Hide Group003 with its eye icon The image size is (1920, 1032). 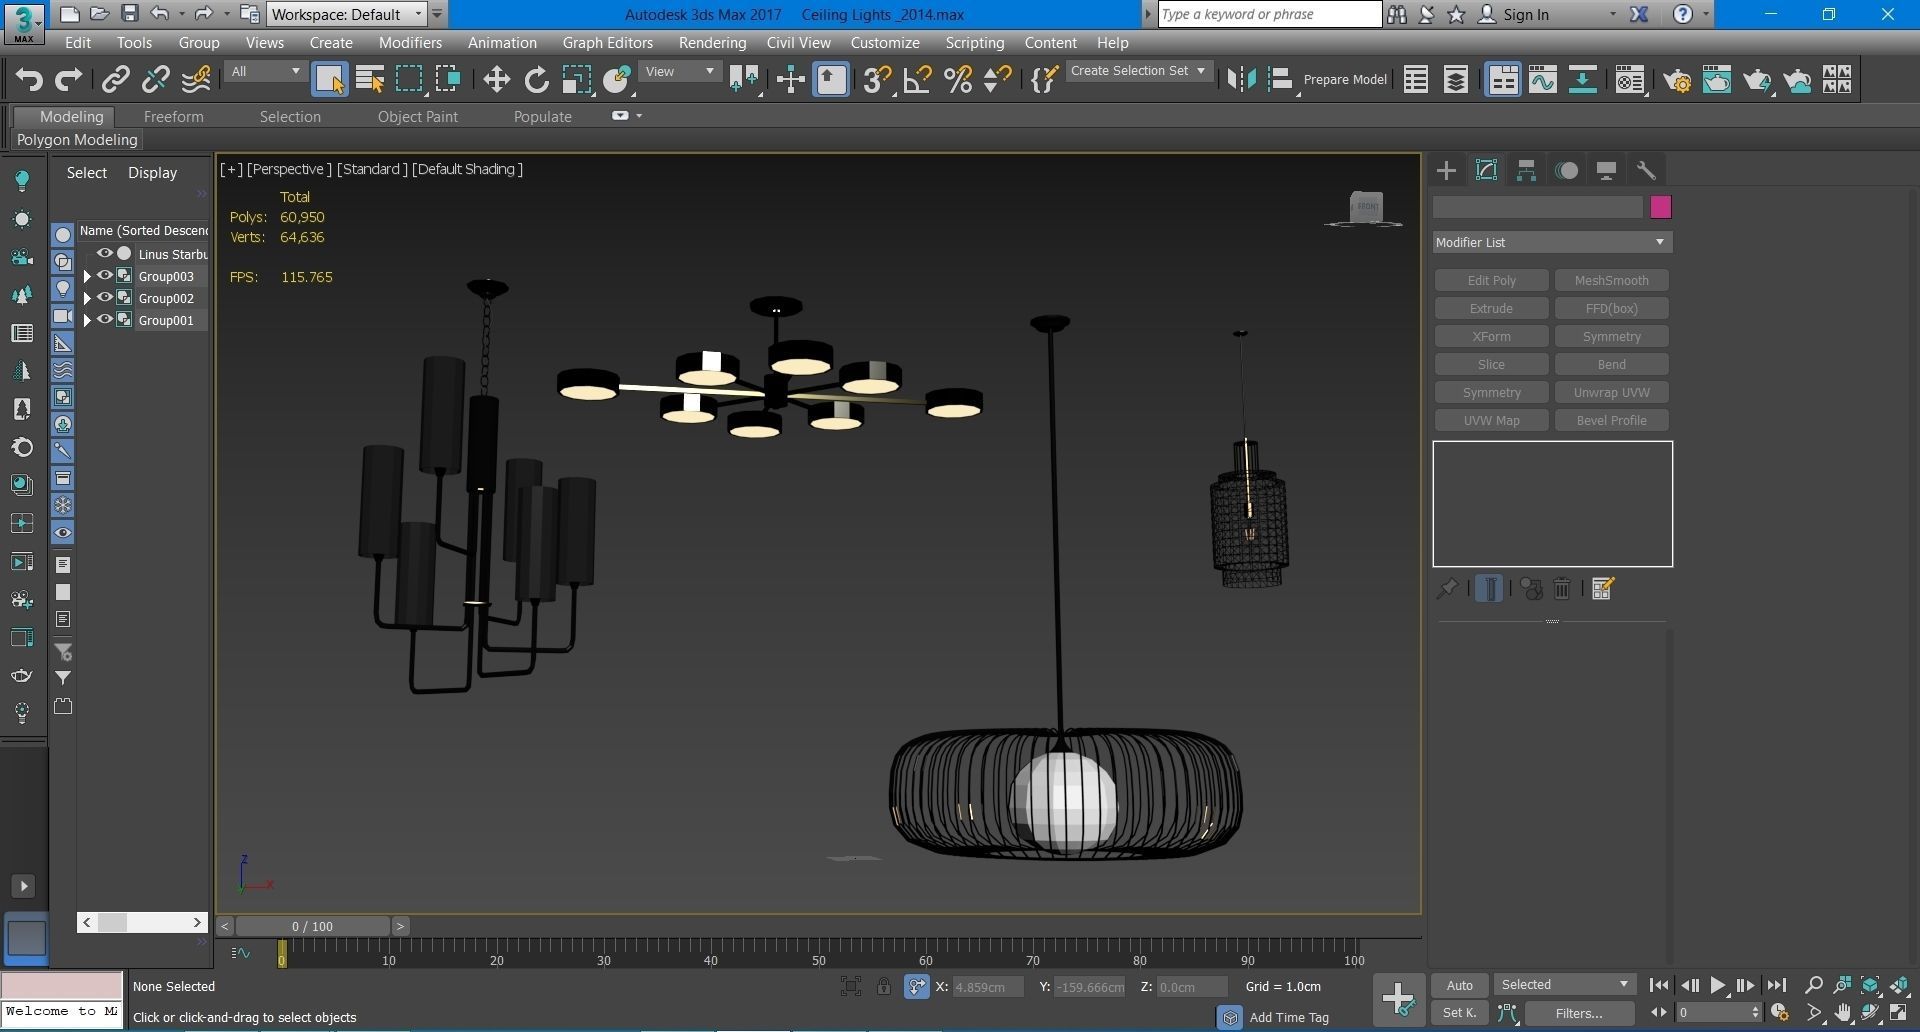coord(104,276)
